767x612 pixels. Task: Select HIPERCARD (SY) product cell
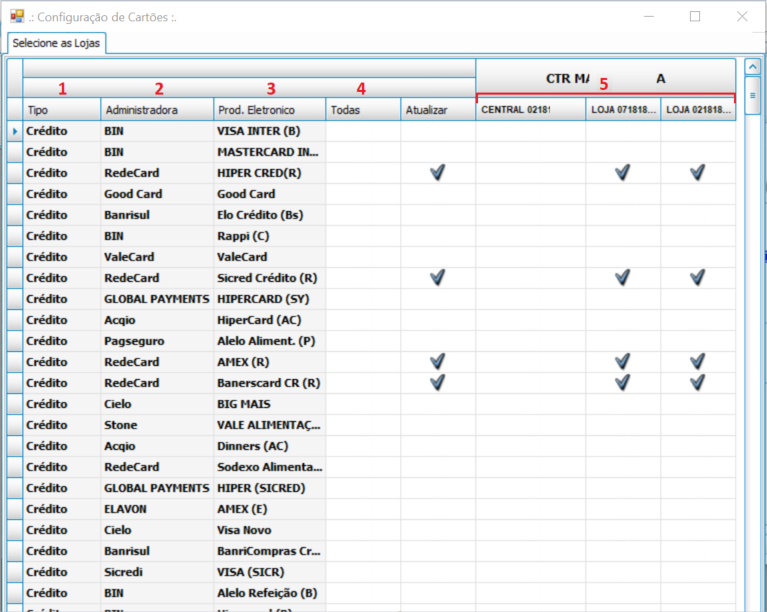point(270,299)
